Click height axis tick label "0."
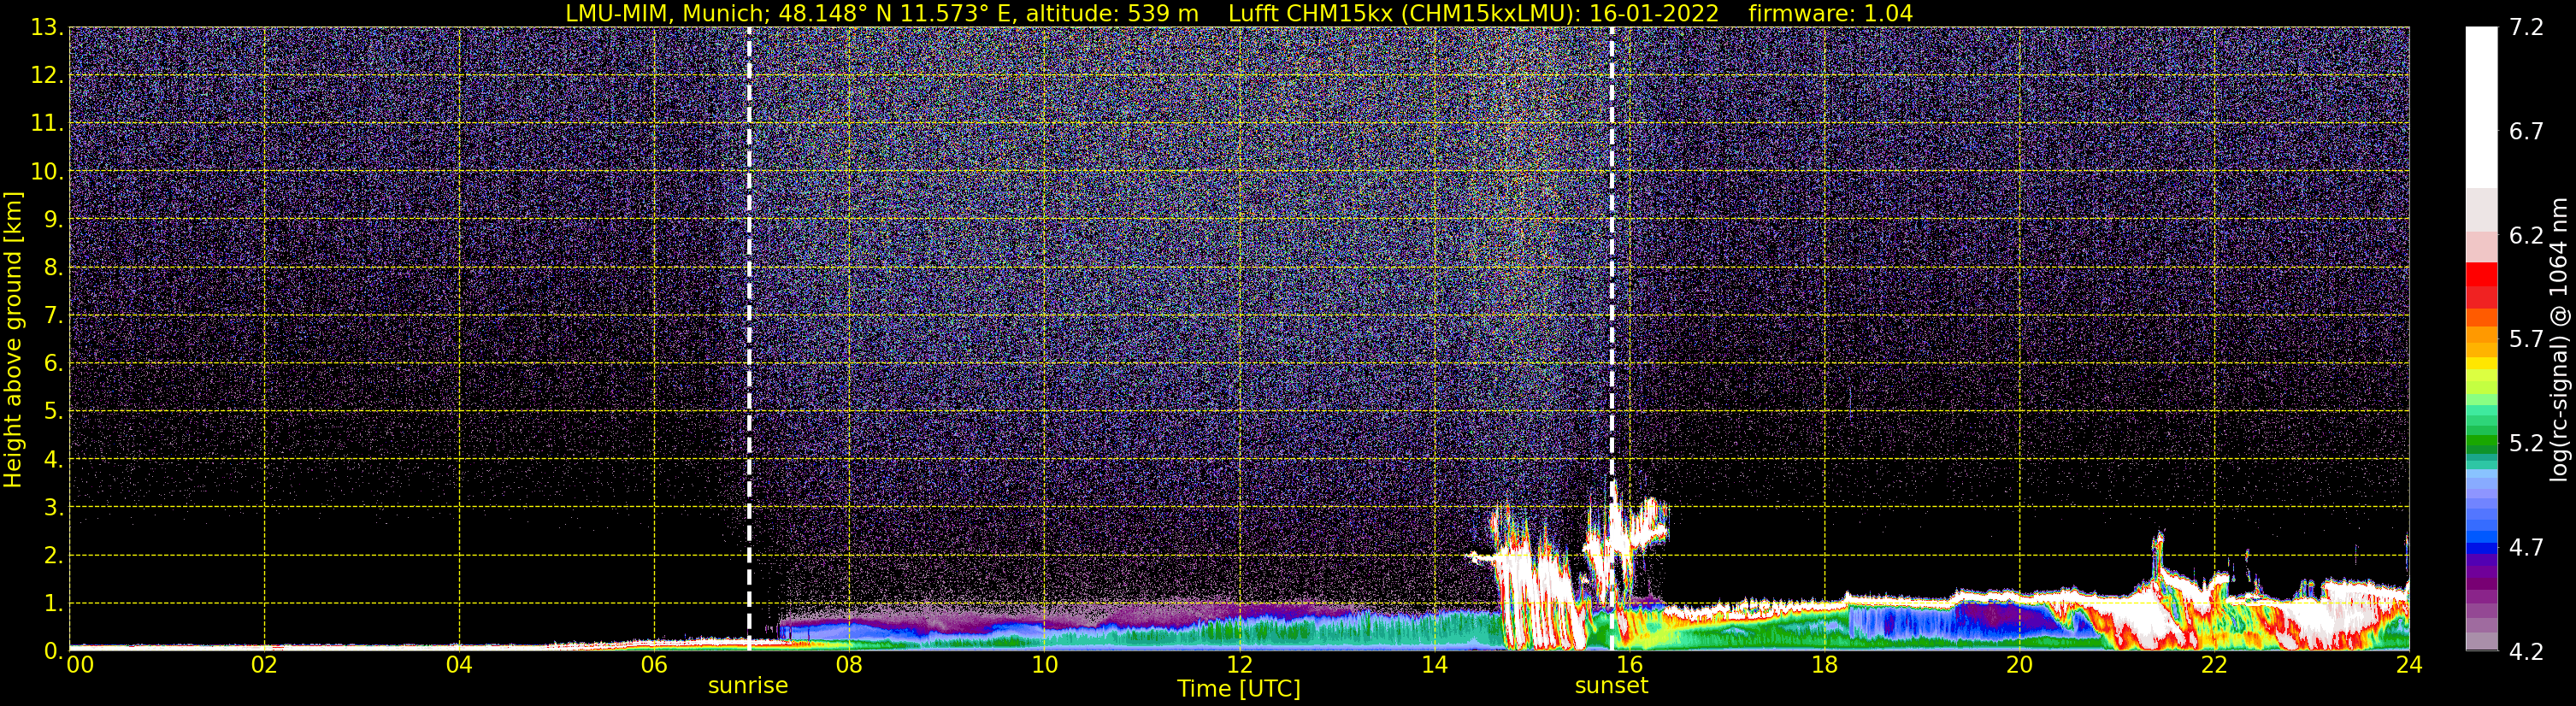 click(x=53, y=651)
